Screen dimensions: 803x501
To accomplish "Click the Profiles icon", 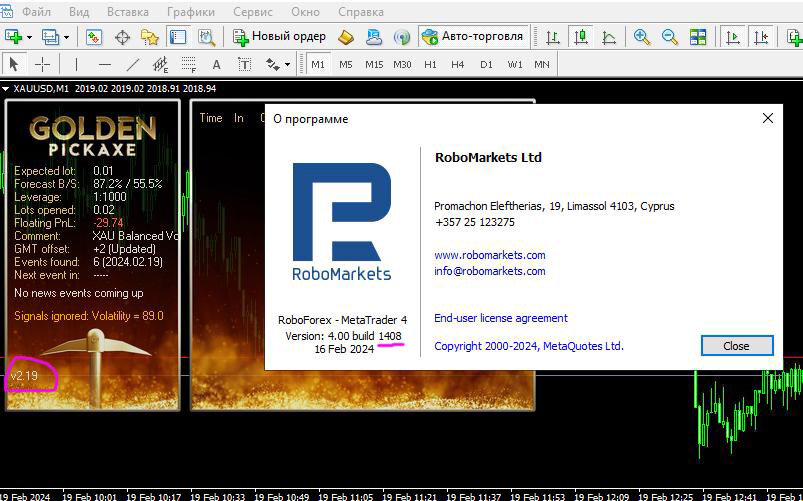I will point(50,37).
